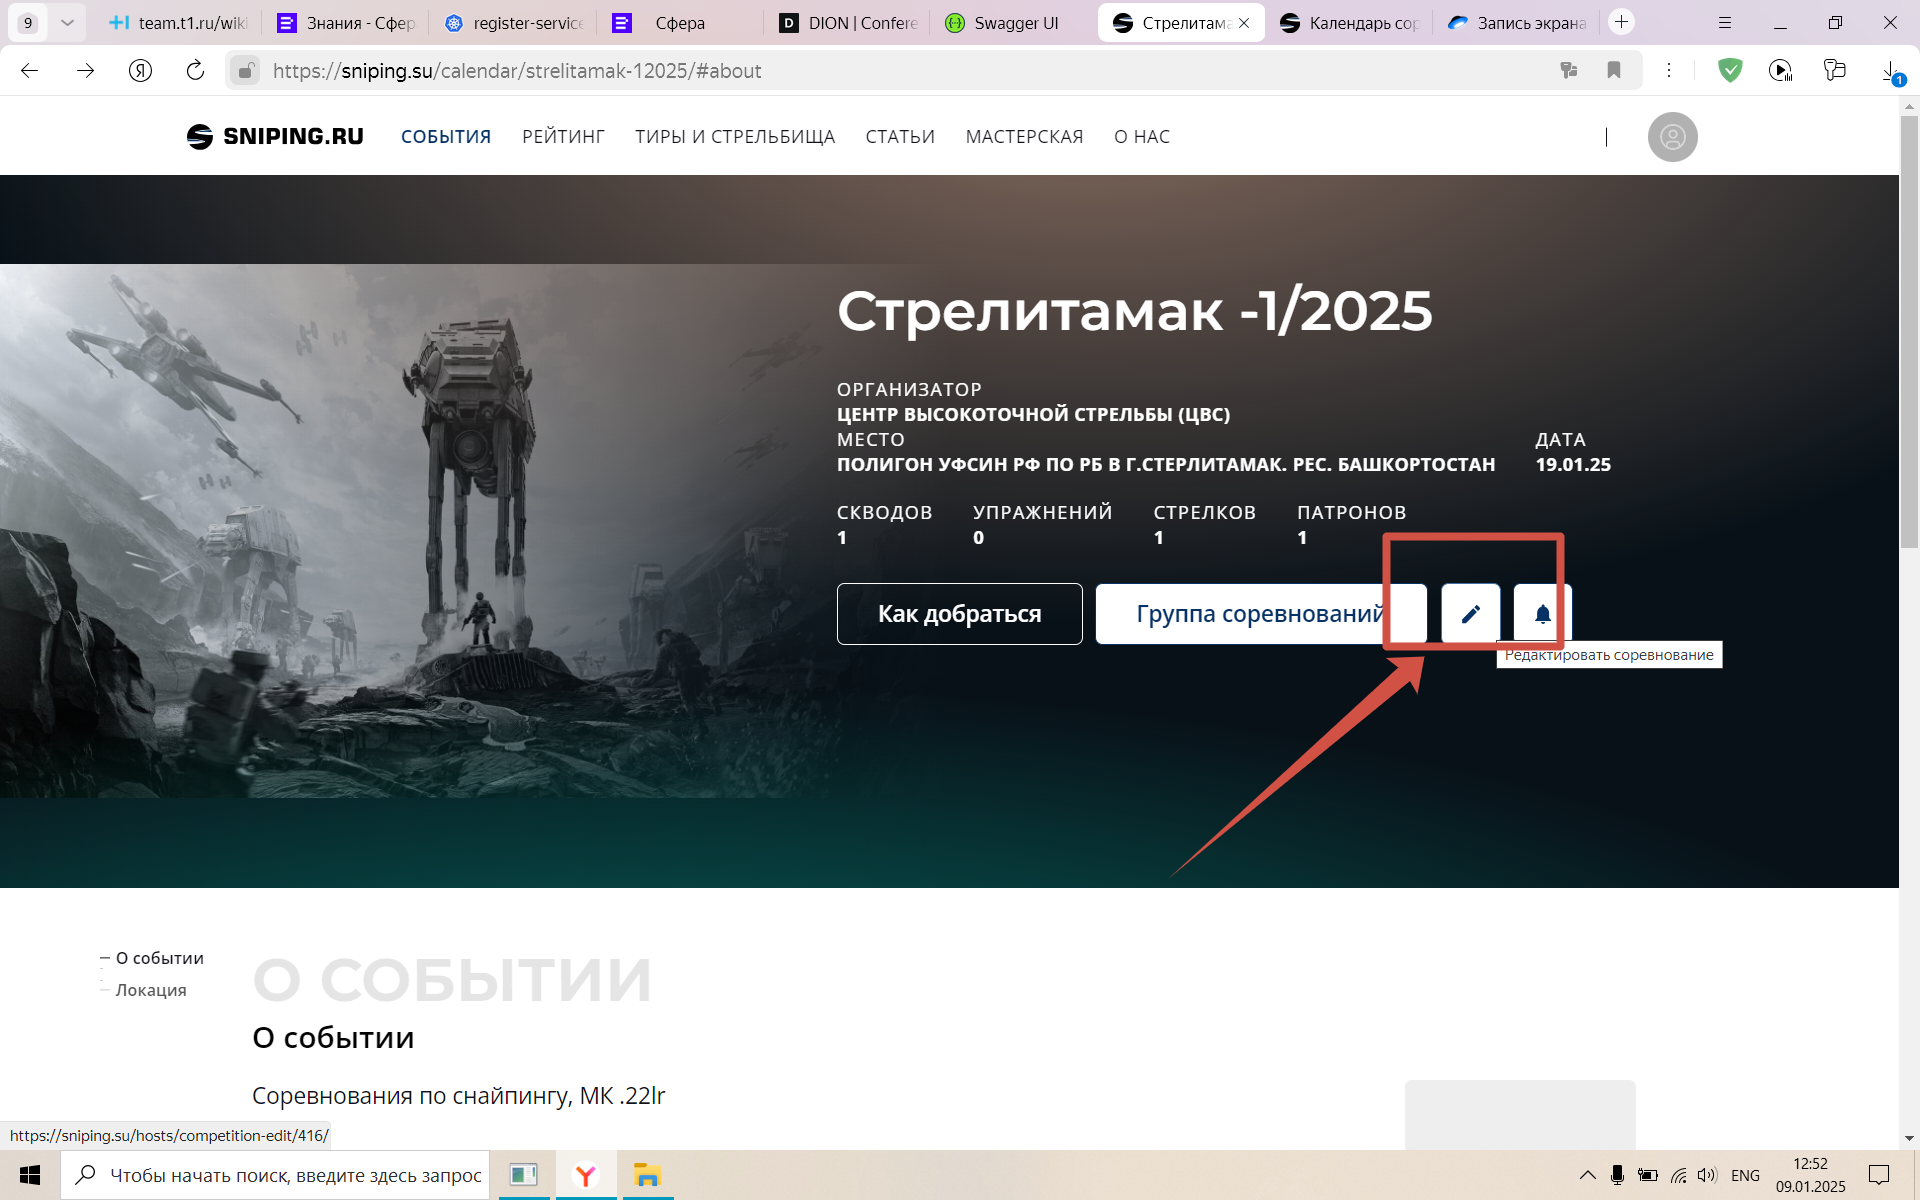Expand hidden system tray icons chevron
Image resolution: width=1920 pixels, height=1200 pixels.
(x=1589, y=1176)
